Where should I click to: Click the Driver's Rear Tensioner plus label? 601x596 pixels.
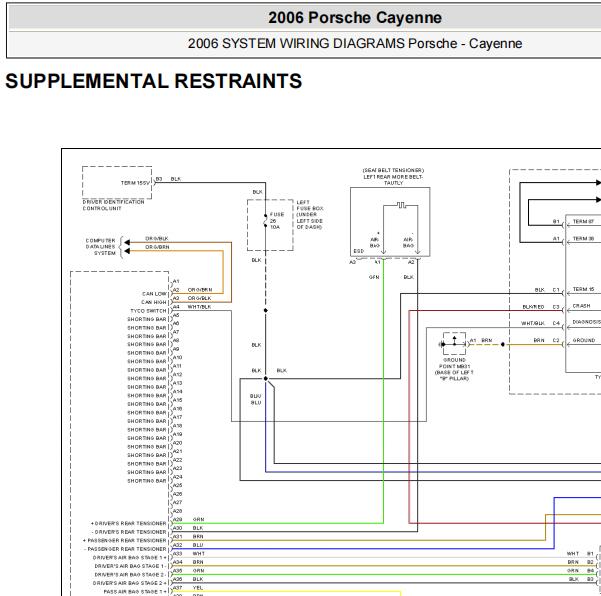click(x=129, y=523)
